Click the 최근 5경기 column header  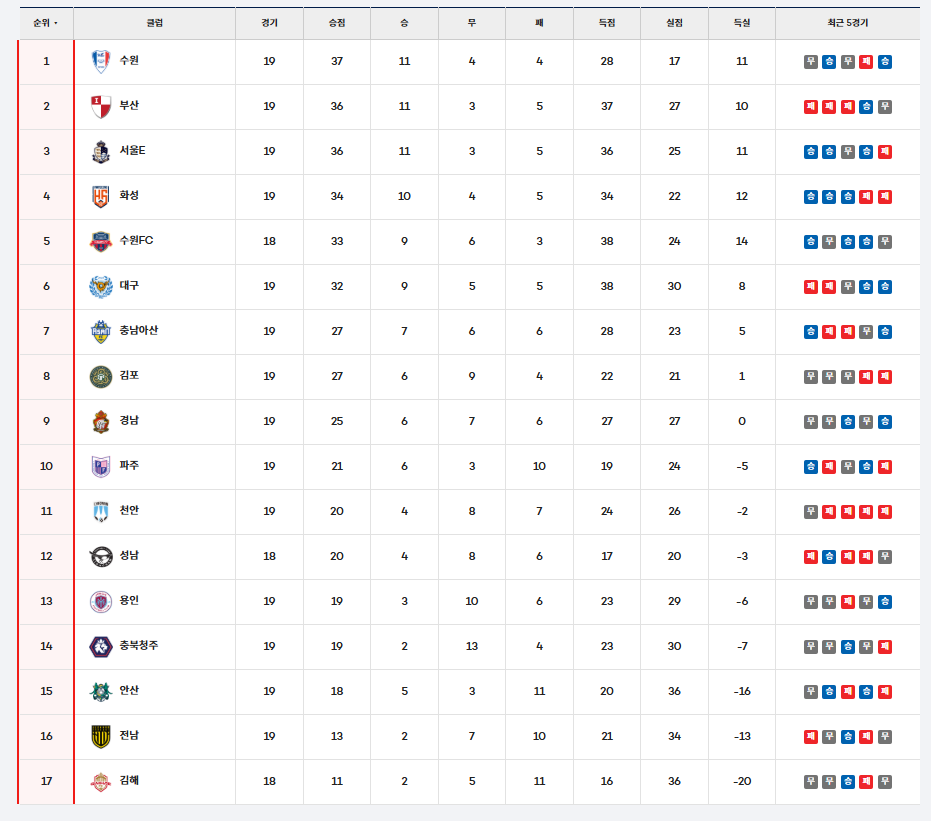pos(847,23)
